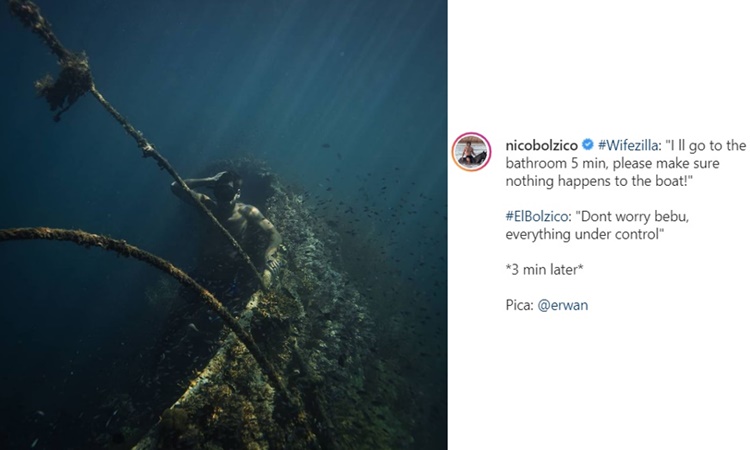Viewport: 750px width, 450px height.
Task: Click the blank white area below caption
Action: click(598, 383)
